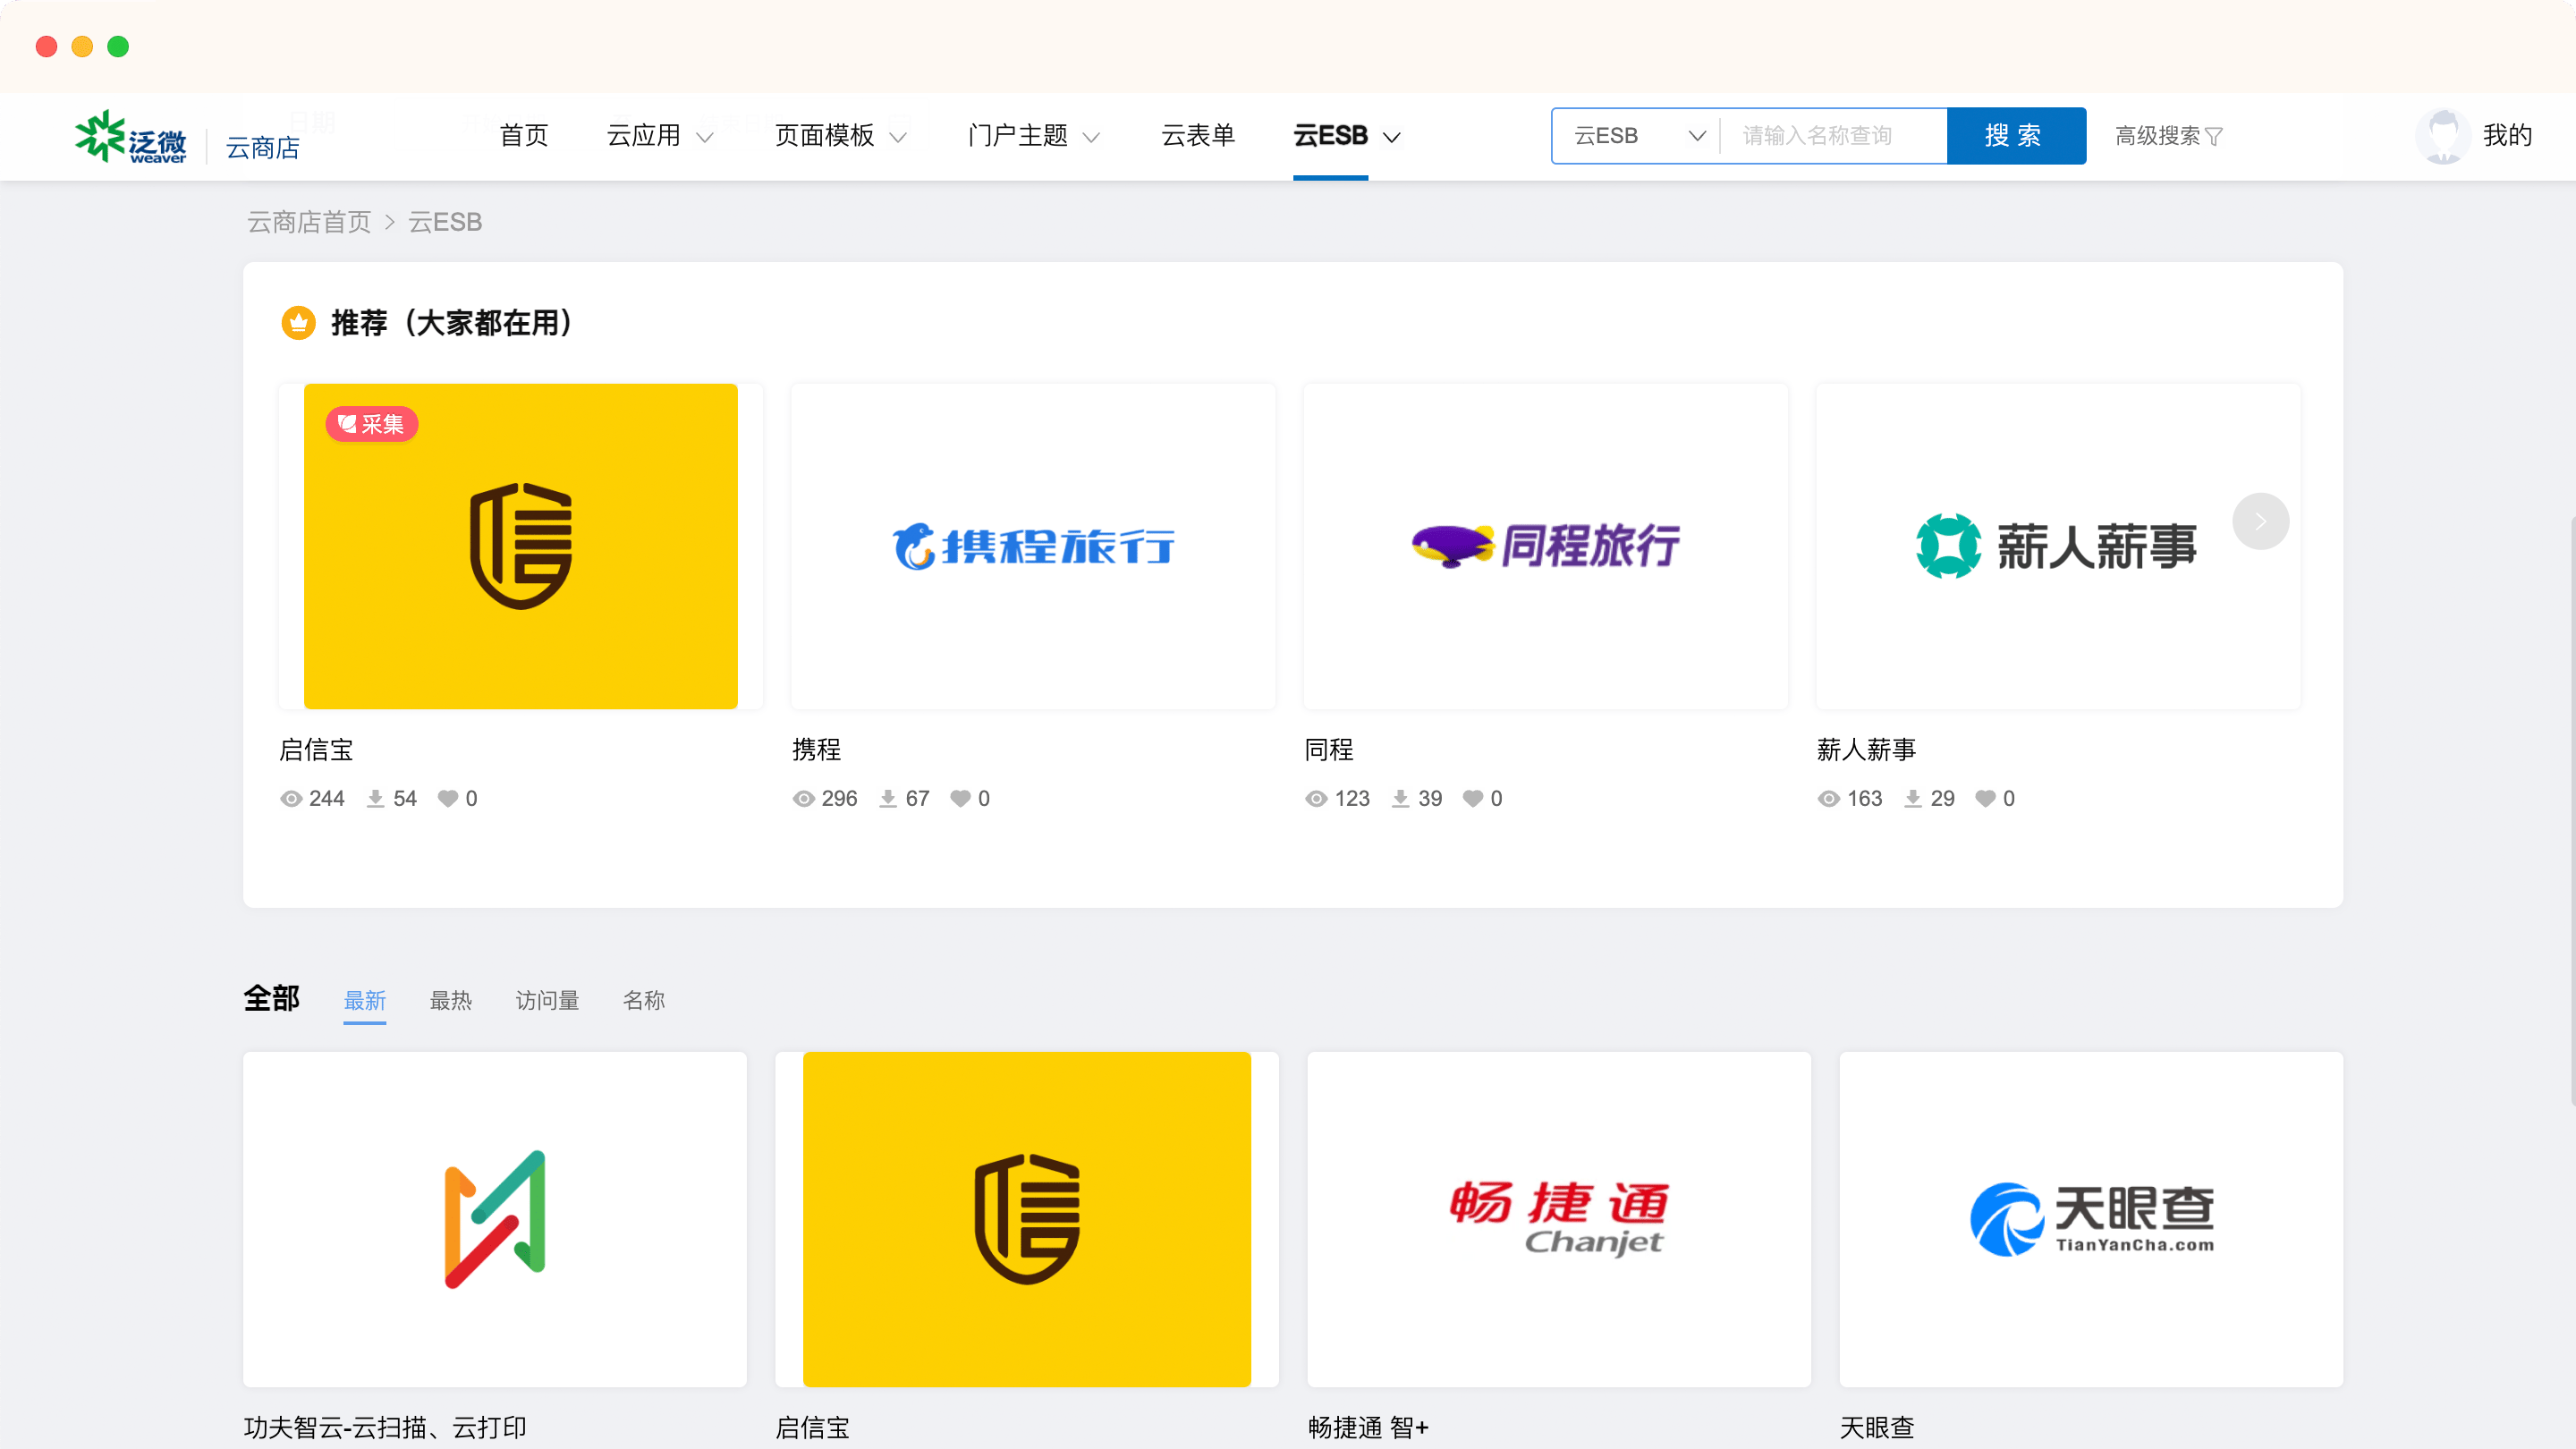
Task: Click the download icon under 携程
Action: click(x=887, y=798)
